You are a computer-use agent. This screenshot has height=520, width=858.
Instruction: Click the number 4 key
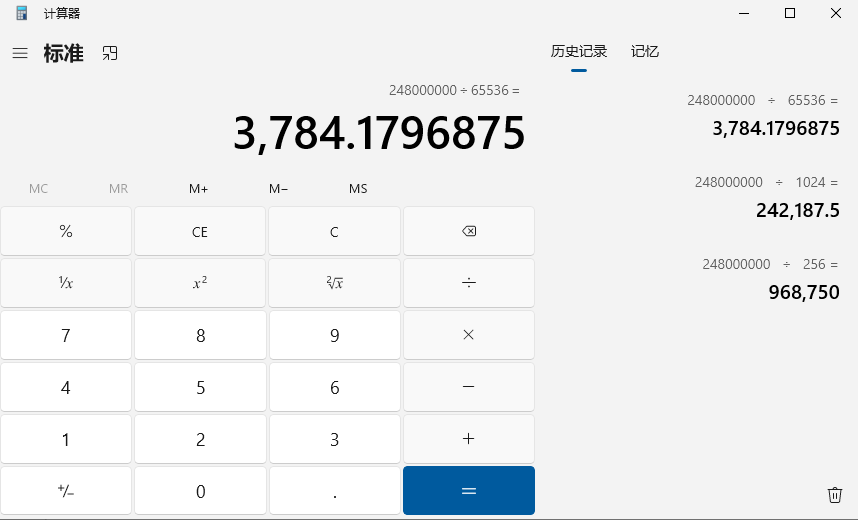pos(66,387)
